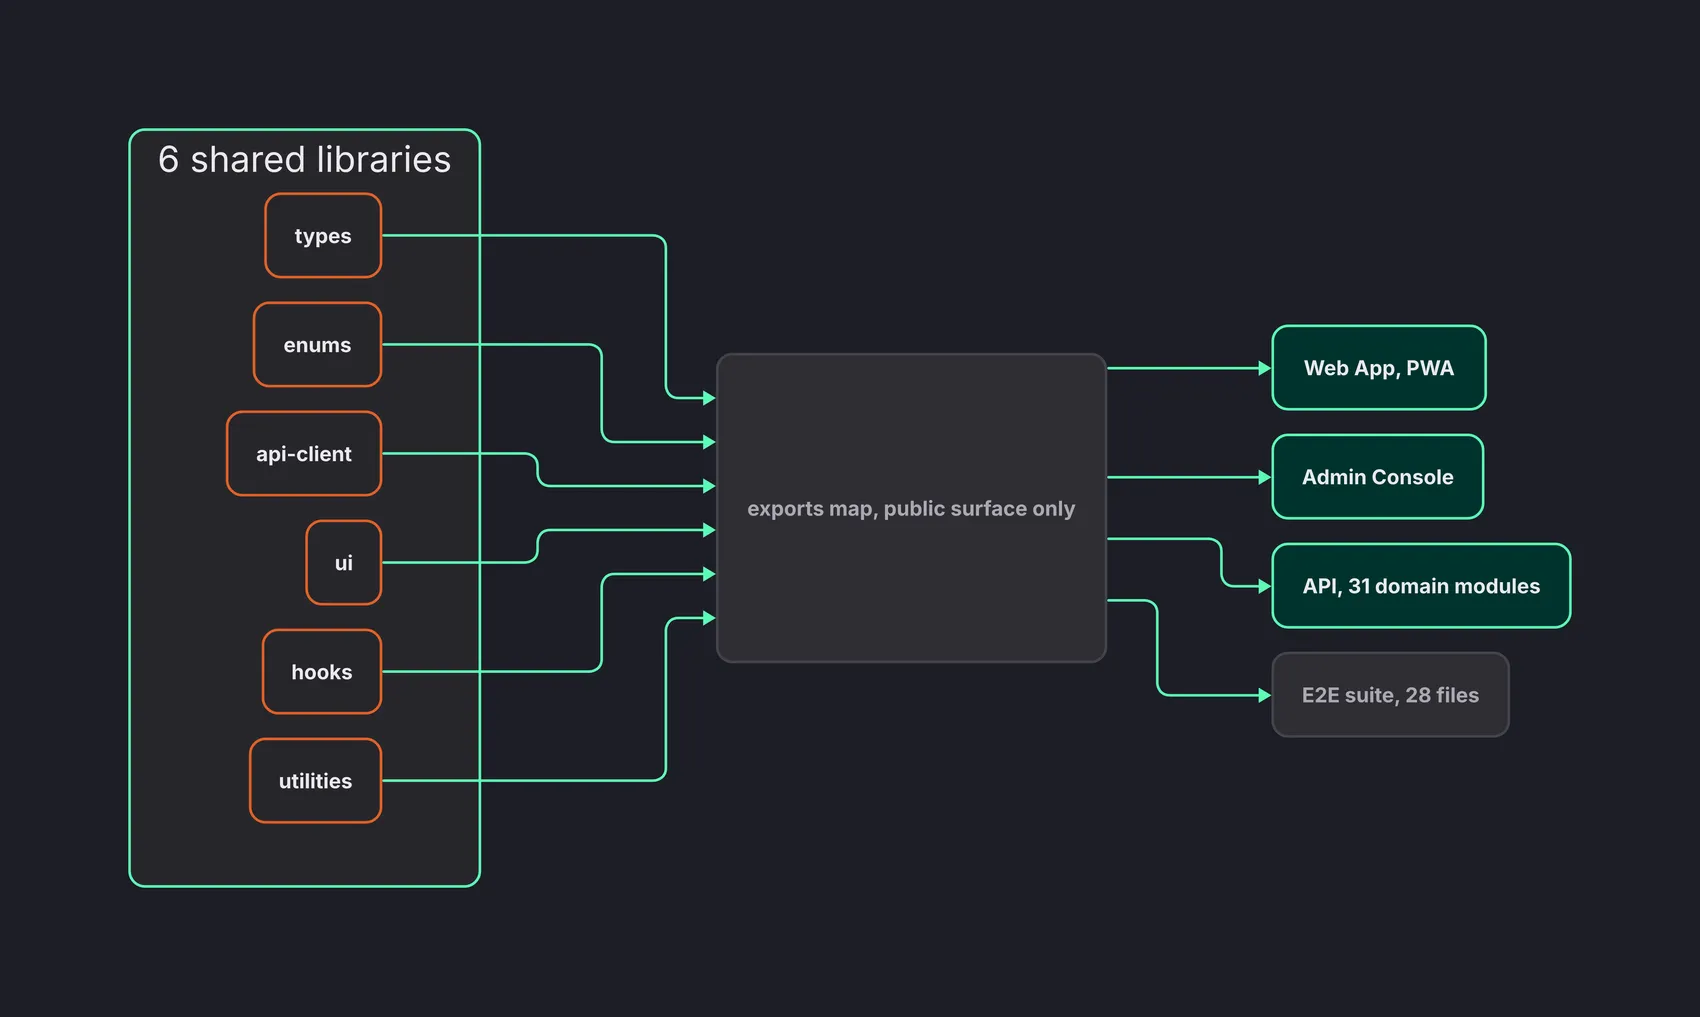This screenshot has width=1700, height=1017.
Task: Select the Web App, PWA node
Action: 1379,368
